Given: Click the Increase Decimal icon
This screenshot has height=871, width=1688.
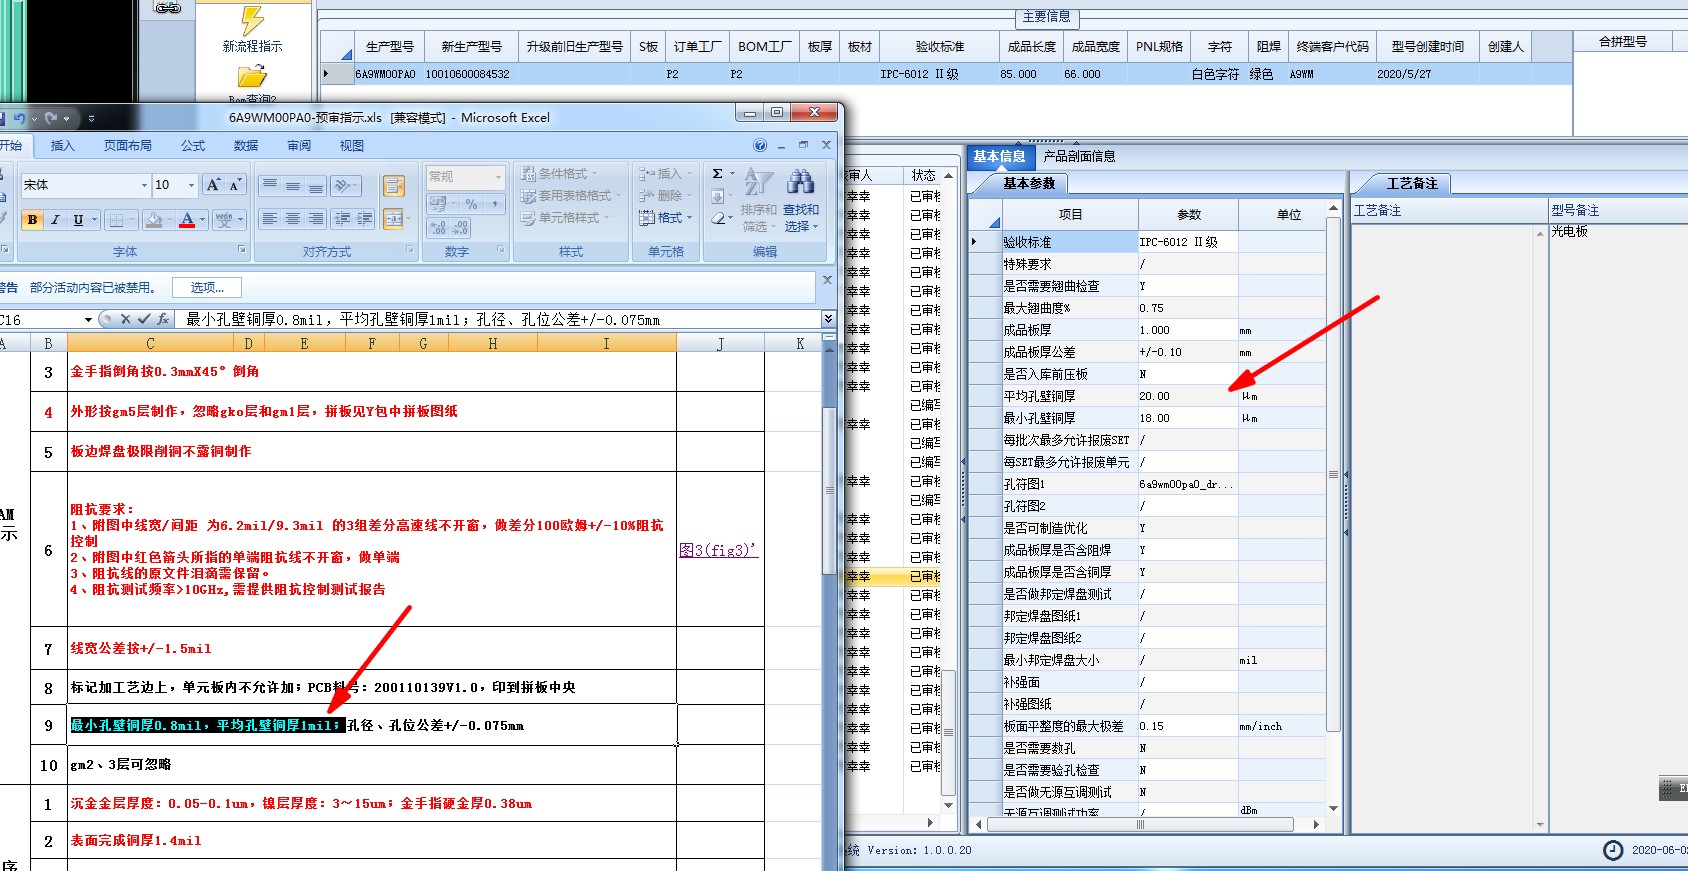Looking at the screenshot, I should pos(438,228).
